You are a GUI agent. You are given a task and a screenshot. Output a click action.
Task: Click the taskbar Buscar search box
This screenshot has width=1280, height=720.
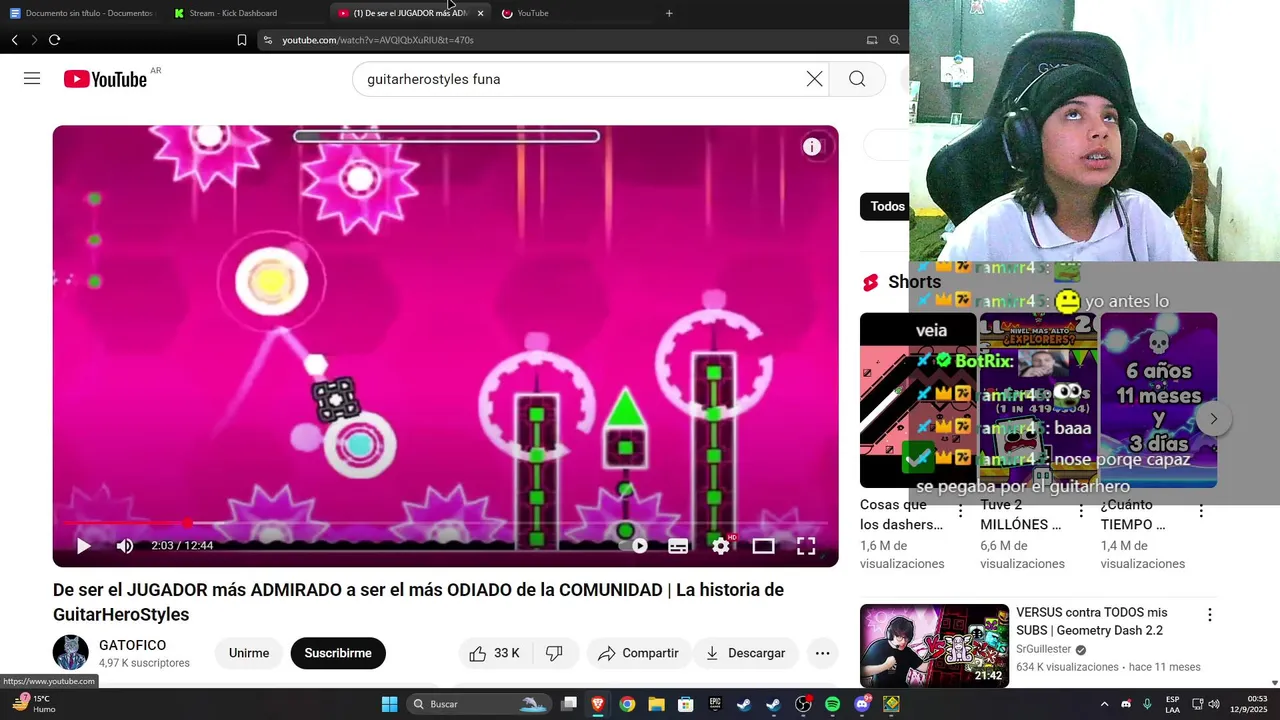point(479,704)
